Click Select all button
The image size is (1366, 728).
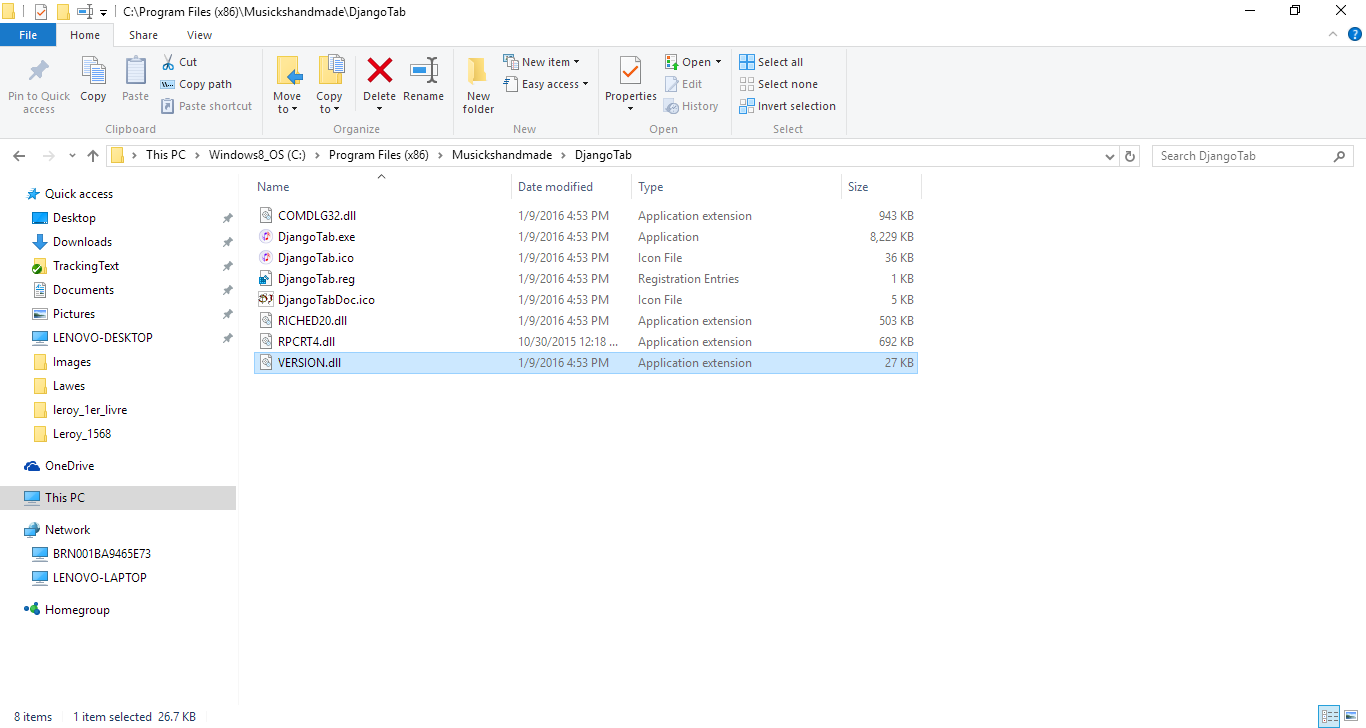(771, 62)
